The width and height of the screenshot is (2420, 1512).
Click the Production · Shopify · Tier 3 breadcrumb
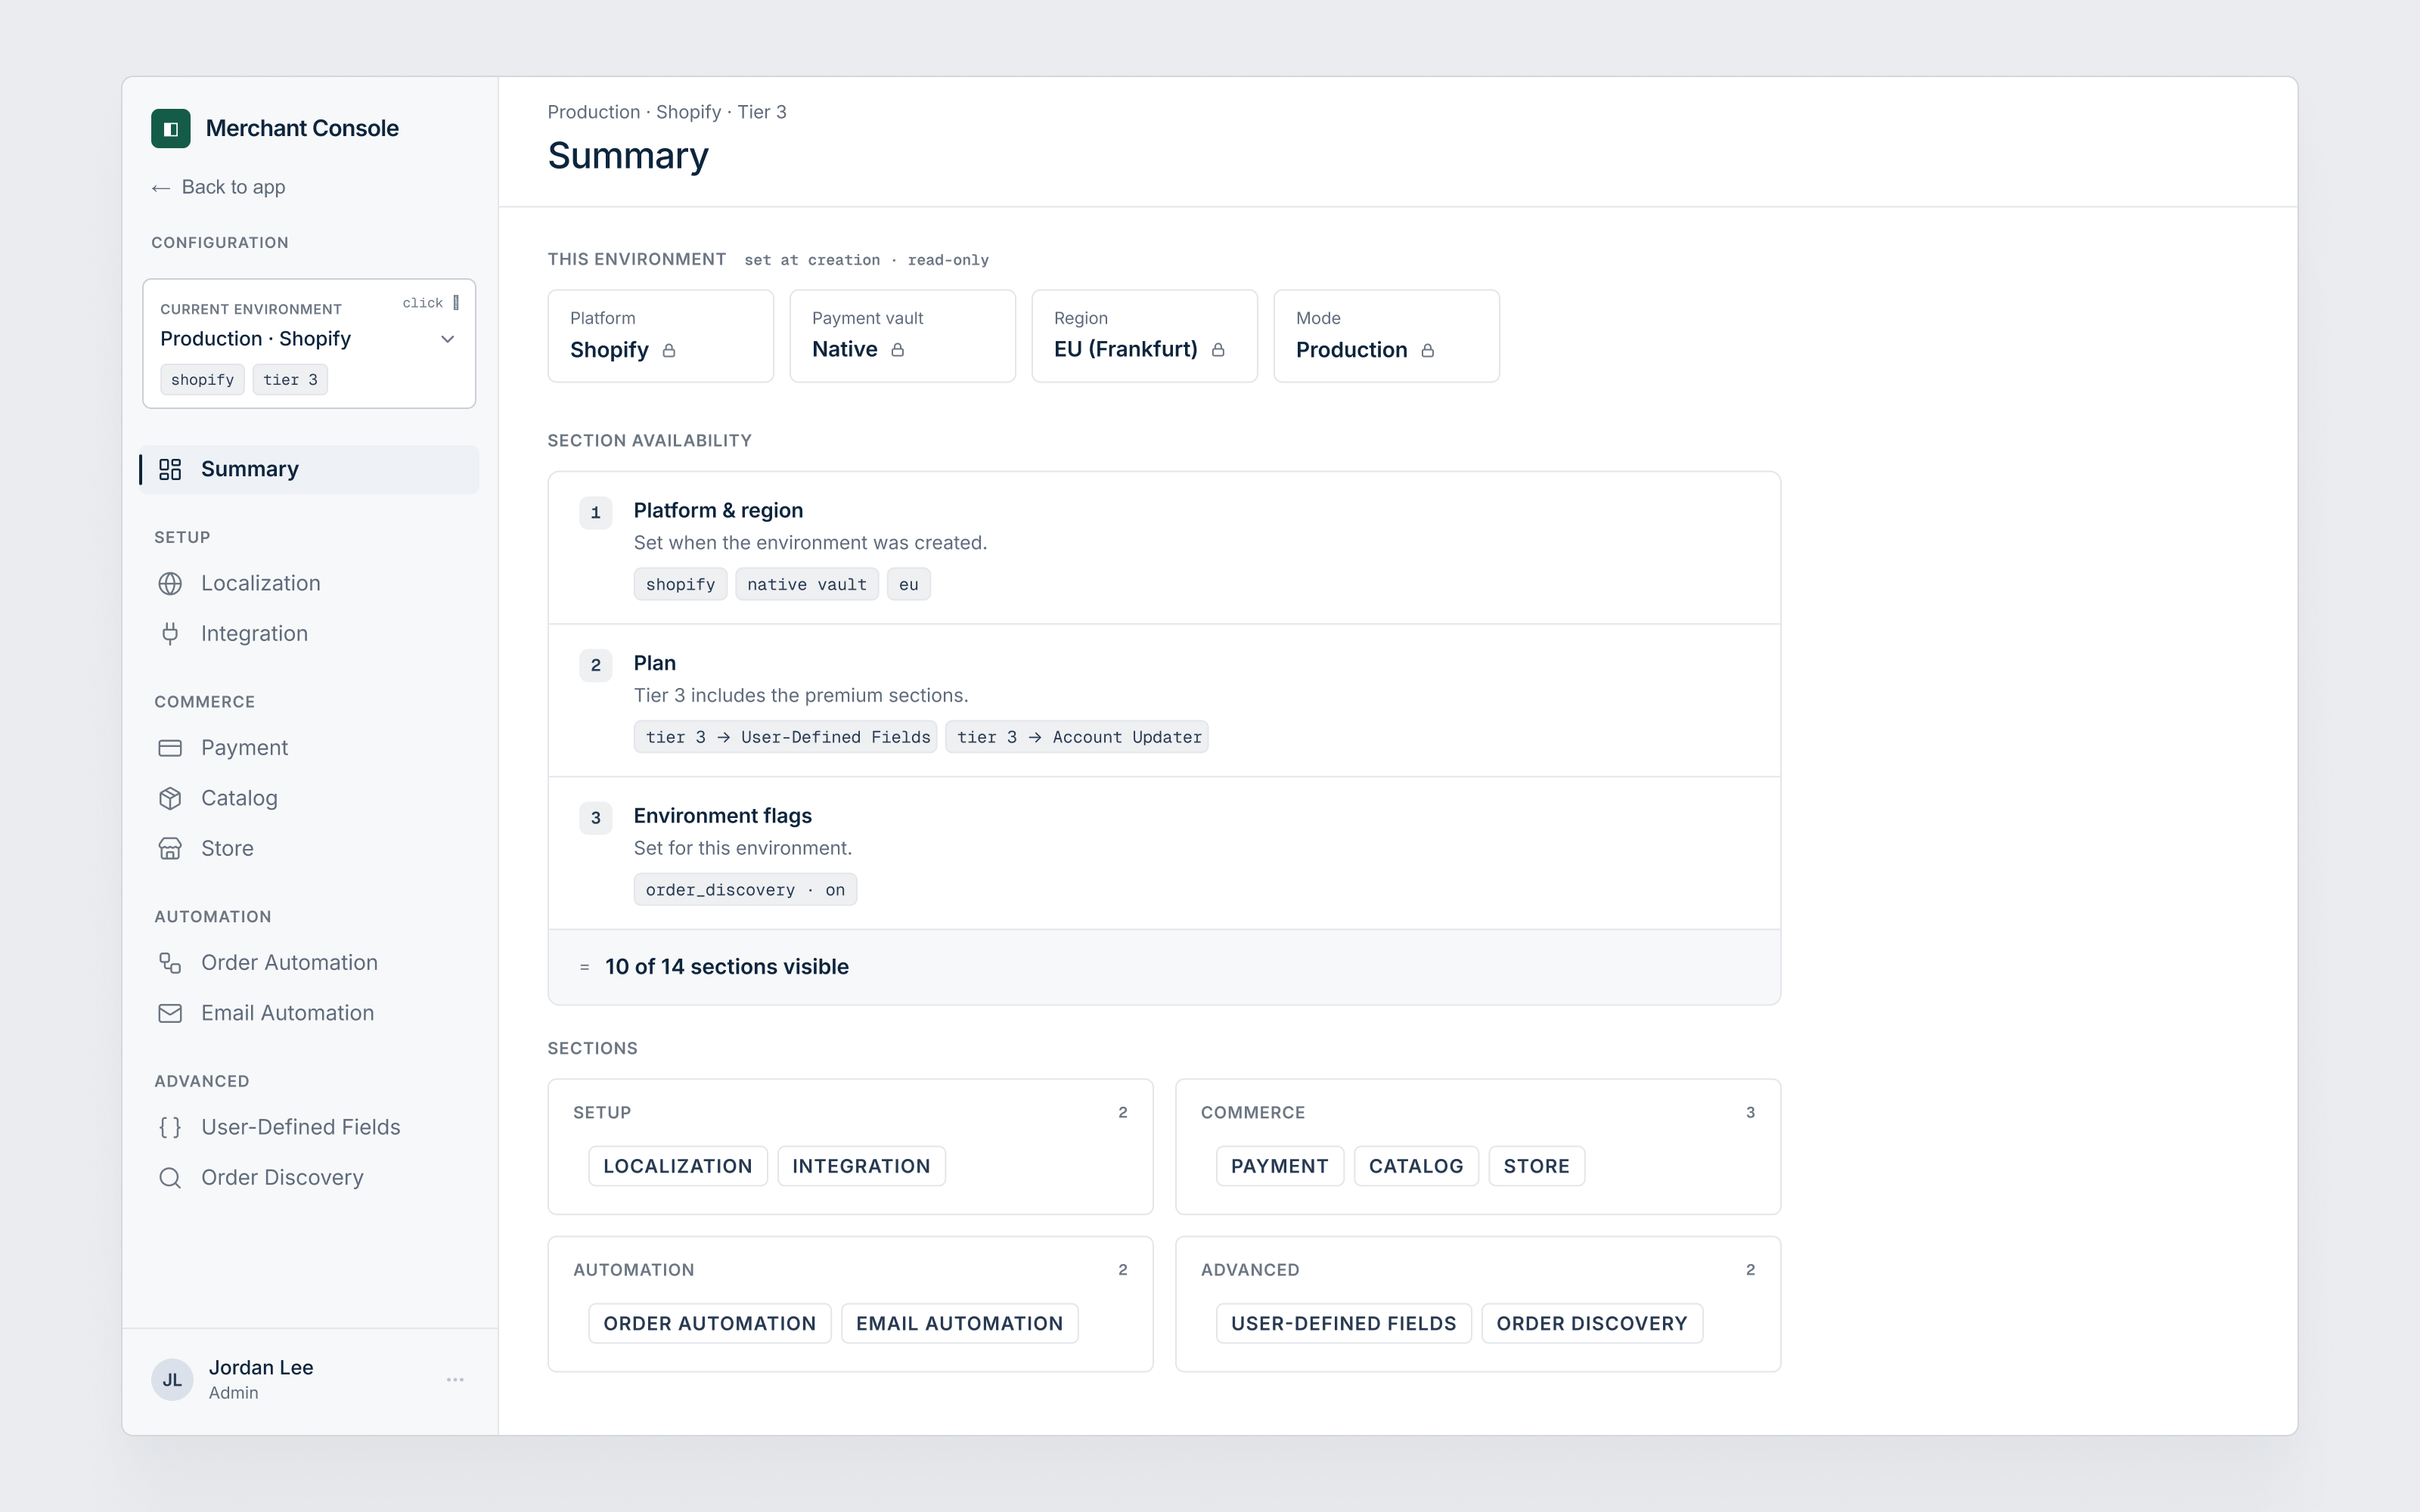click(x=667, y=112)
